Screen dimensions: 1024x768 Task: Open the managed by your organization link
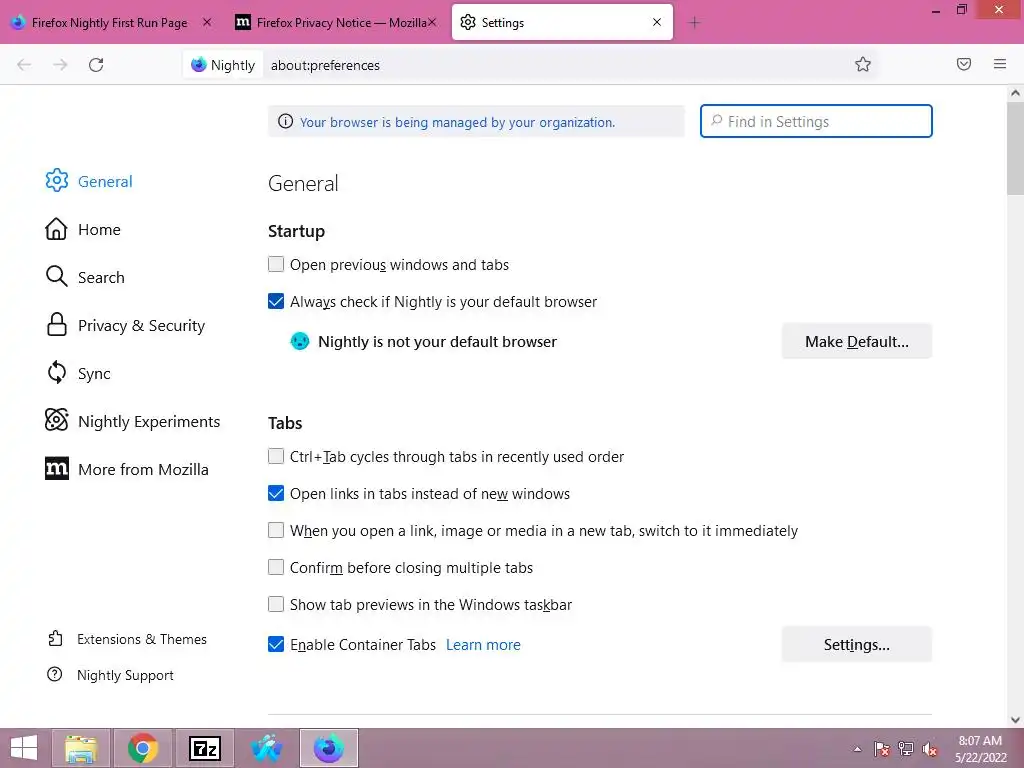coord(457,122)
